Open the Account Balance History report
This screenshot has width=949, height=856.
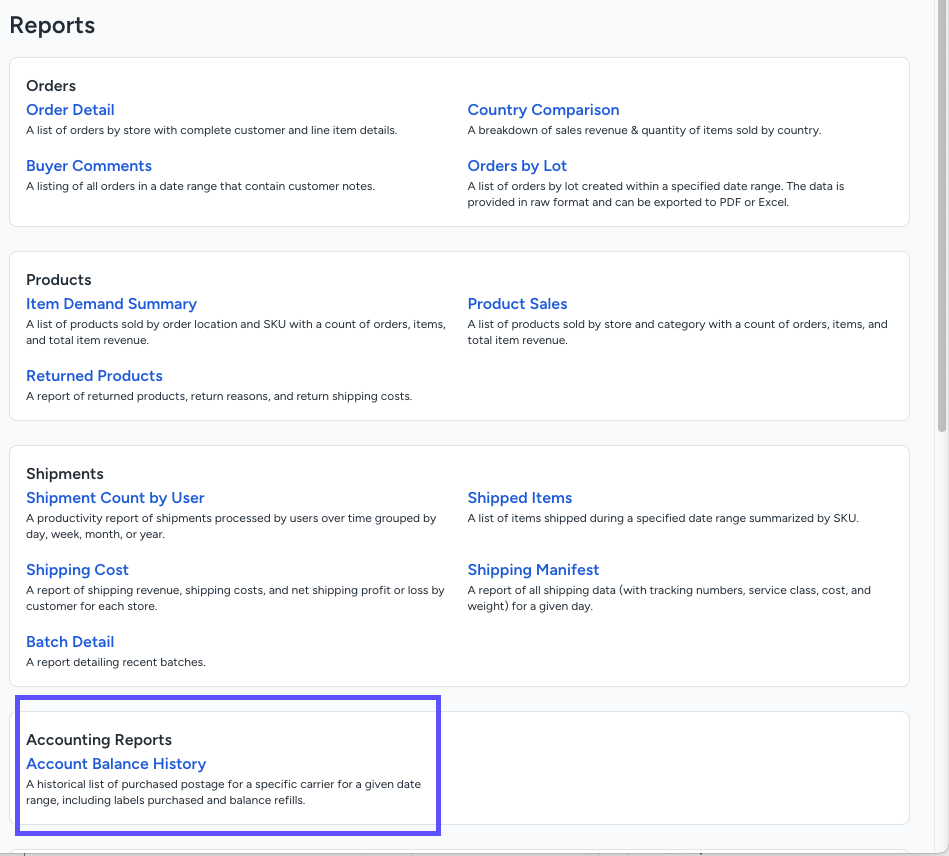(116, 764)
